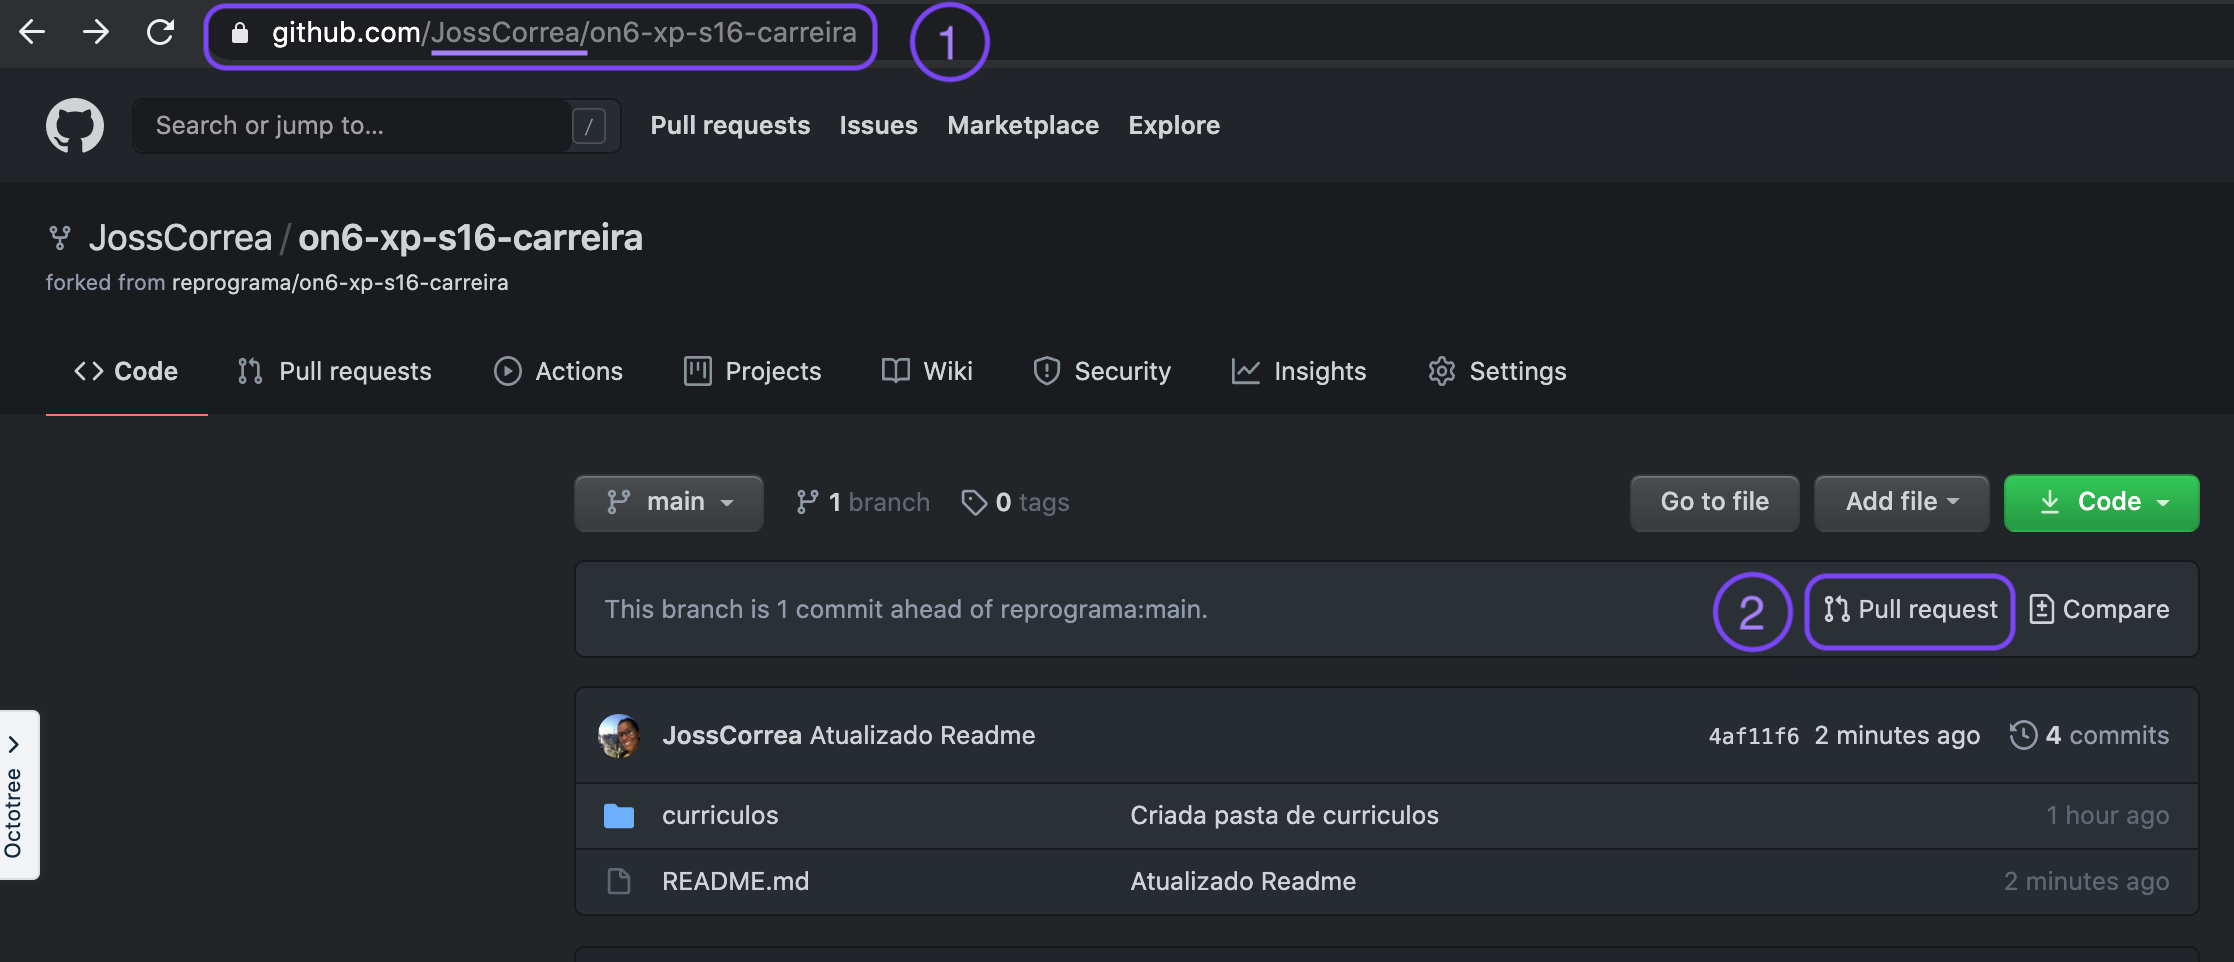
Task: Expand the Add file dropdown
Action: pyautogui.click(x=1902, y=502)
